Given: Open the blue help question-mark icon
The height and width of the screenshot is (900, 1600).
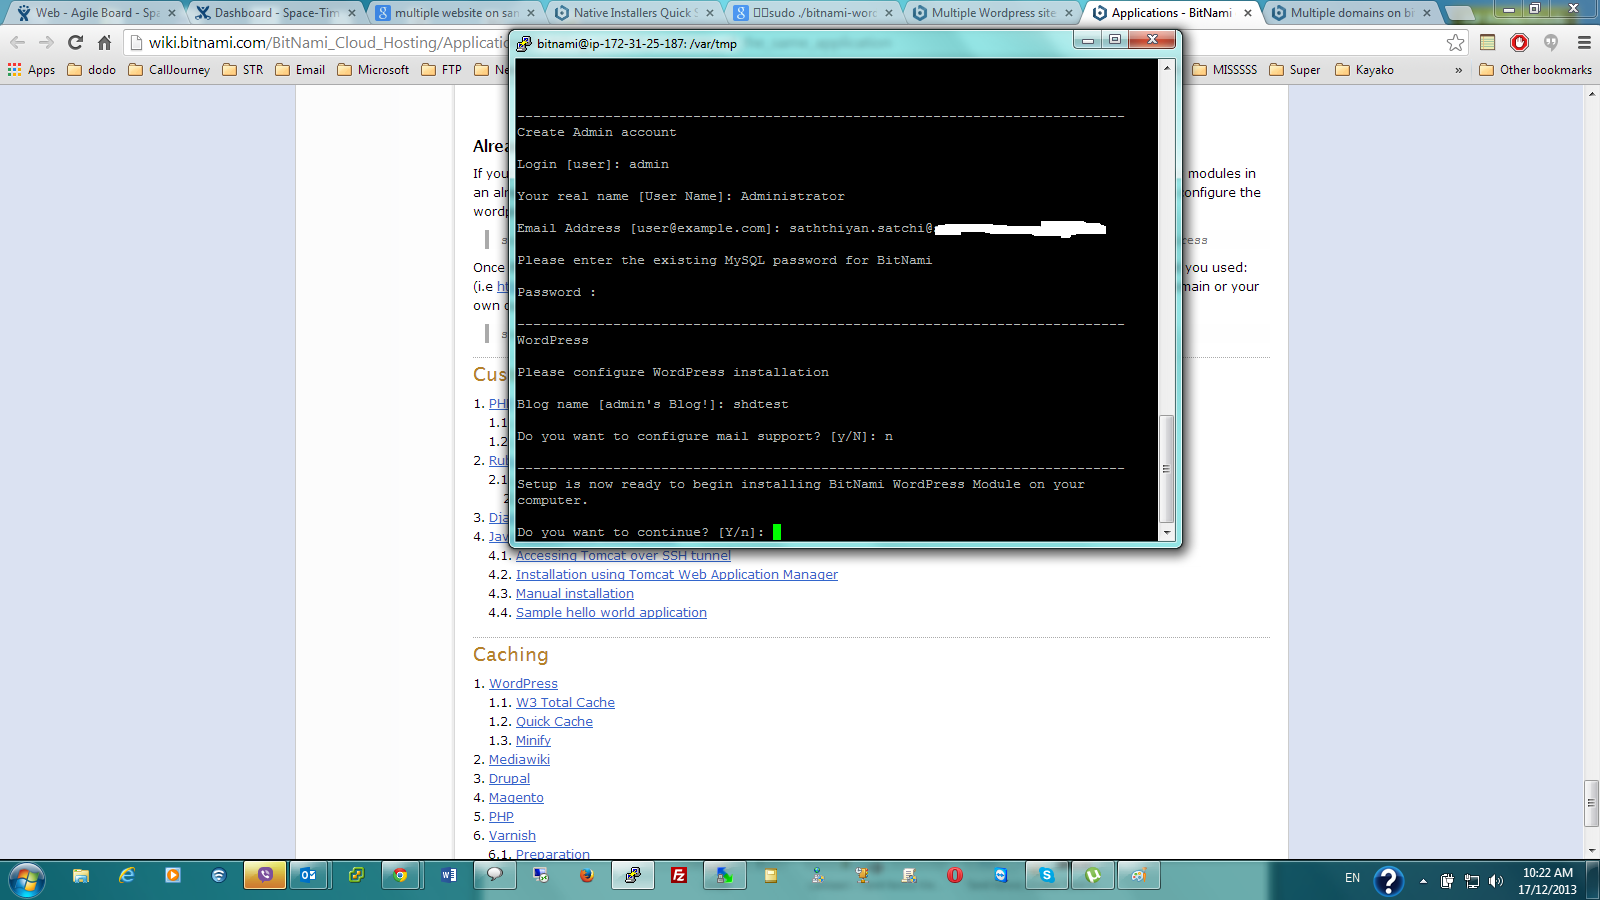Looking at the screenshot, I should [1388, 880].
